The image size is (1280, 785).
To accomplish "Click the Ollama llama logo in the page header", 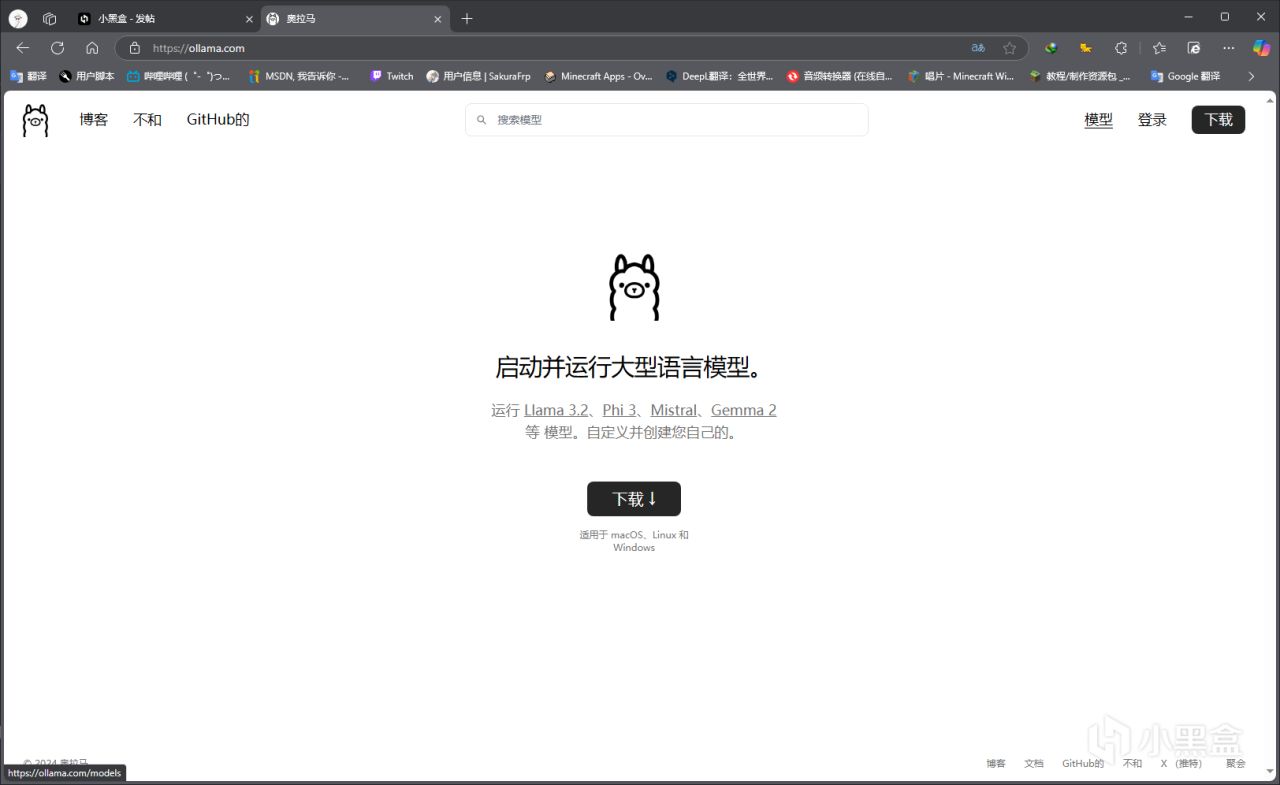I will point(35,120).
